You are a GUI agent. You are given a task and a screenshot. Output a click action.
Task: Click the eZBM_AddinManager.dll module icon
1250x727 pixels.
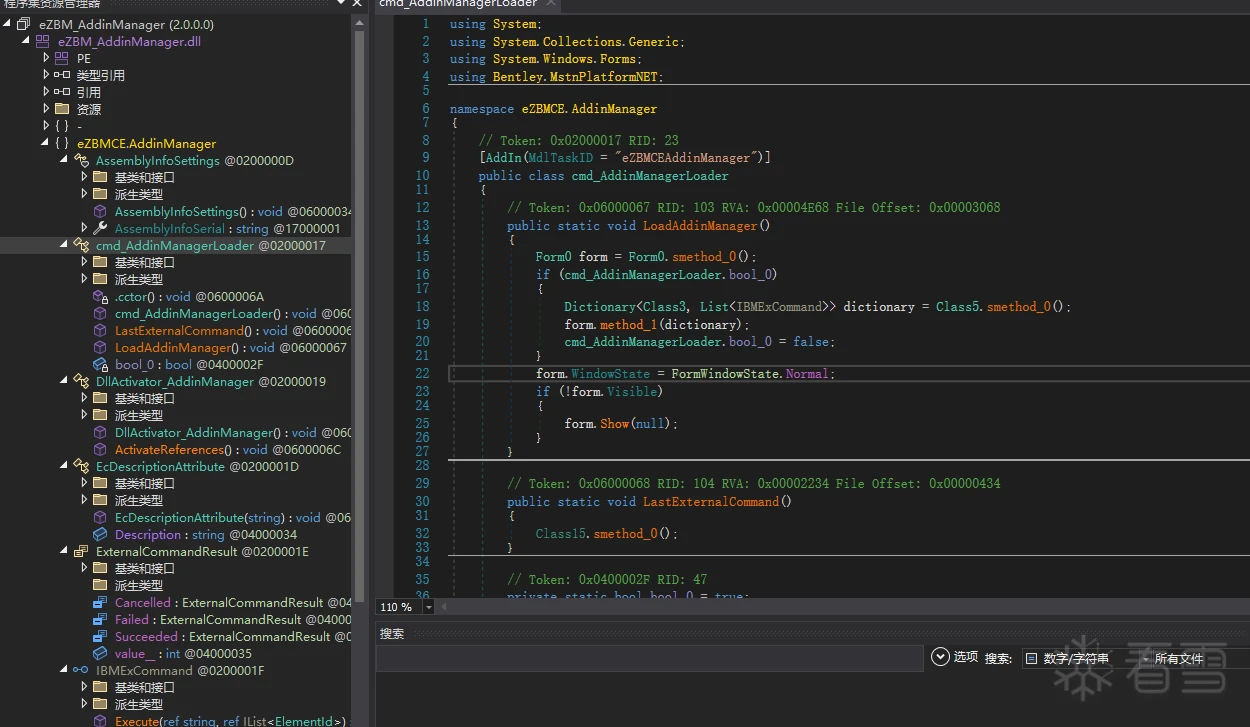(x=42, y=42)
